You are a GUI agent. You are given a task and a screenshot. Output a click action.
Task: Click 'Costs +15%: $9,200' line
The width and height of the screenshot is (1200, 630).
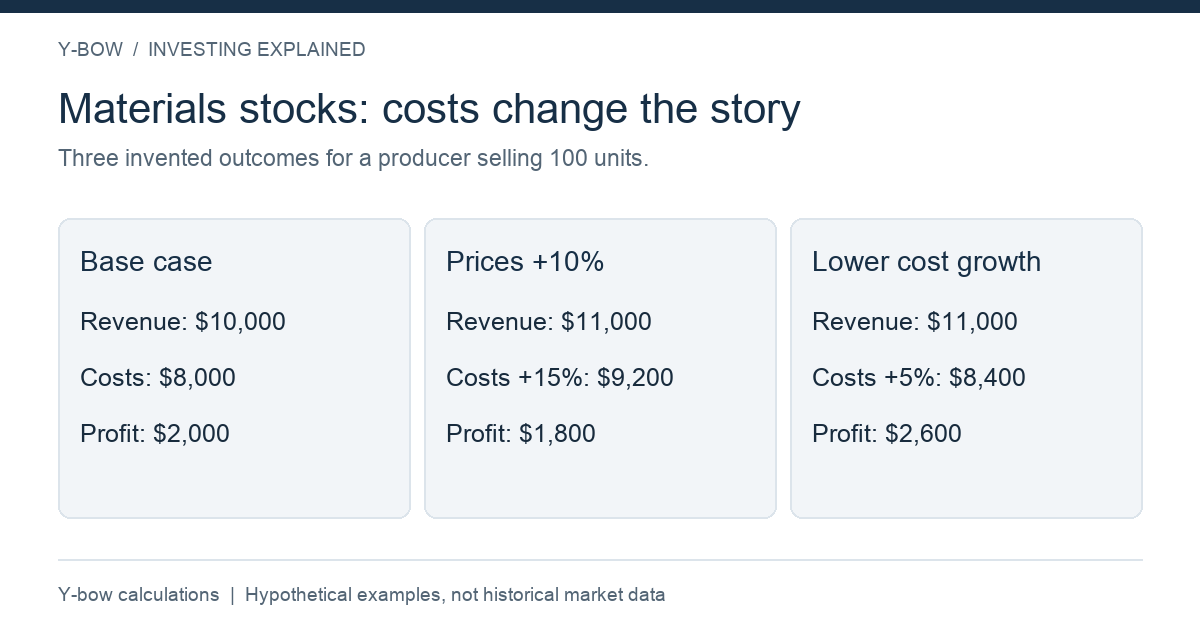[x=560, y=378]
